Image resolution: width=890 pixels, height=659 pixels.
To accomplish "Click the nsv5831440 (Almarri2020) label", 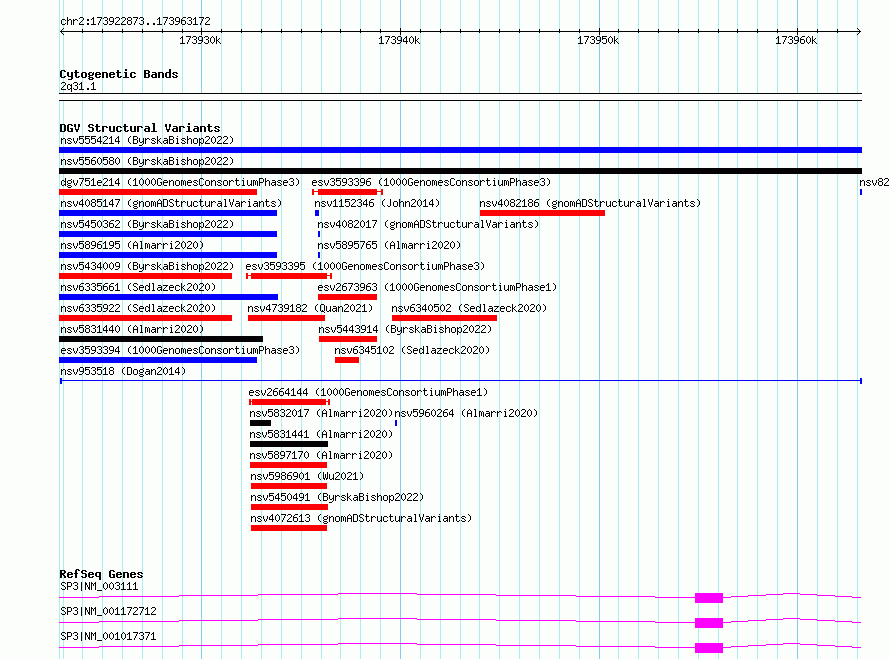I will click(x=132, y=329).
